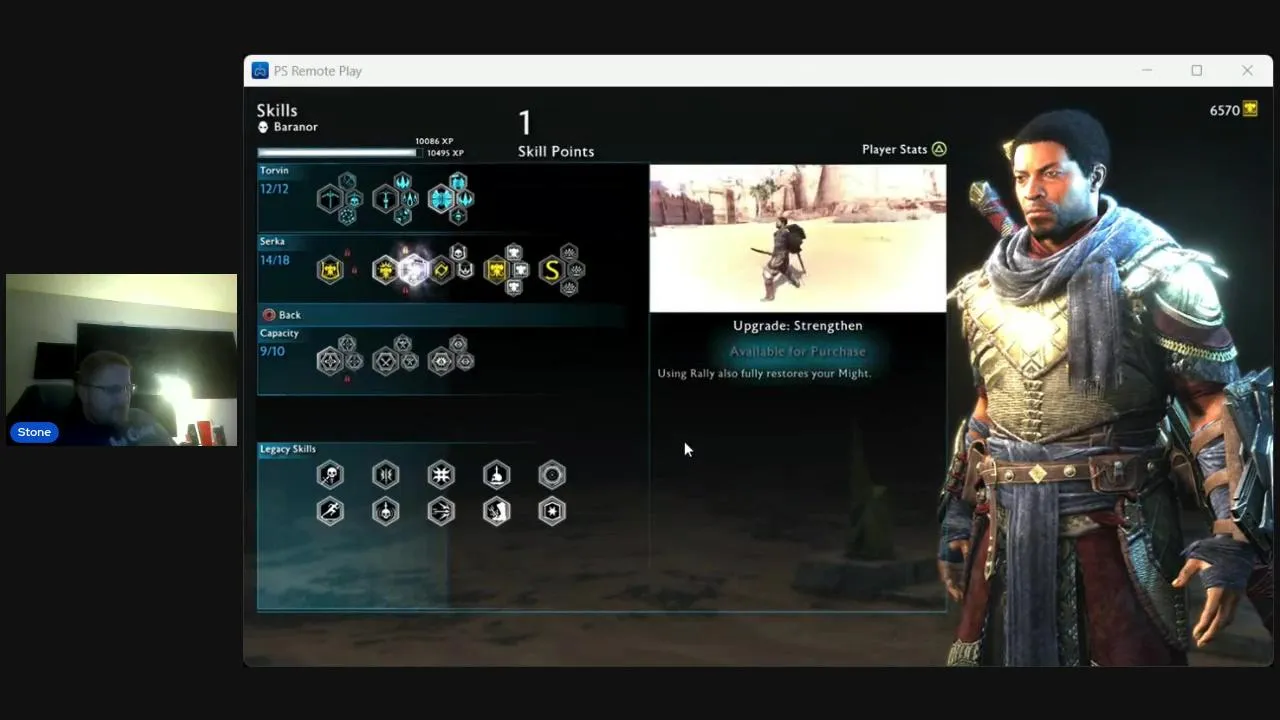Select the yellow armor skill with white upgrades
This screenshot has width=1280, height=720.
(x=496, y=269)
